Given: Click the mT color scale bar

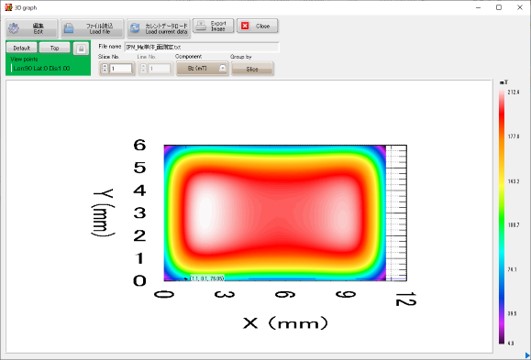Looking at the screenshot, I should click(502, 217).
